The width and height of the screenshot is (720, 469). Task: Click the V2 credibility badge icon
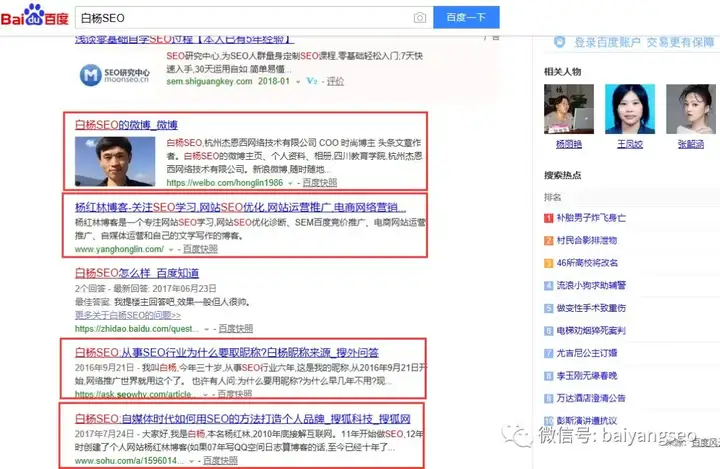click(x=312, y=81)
